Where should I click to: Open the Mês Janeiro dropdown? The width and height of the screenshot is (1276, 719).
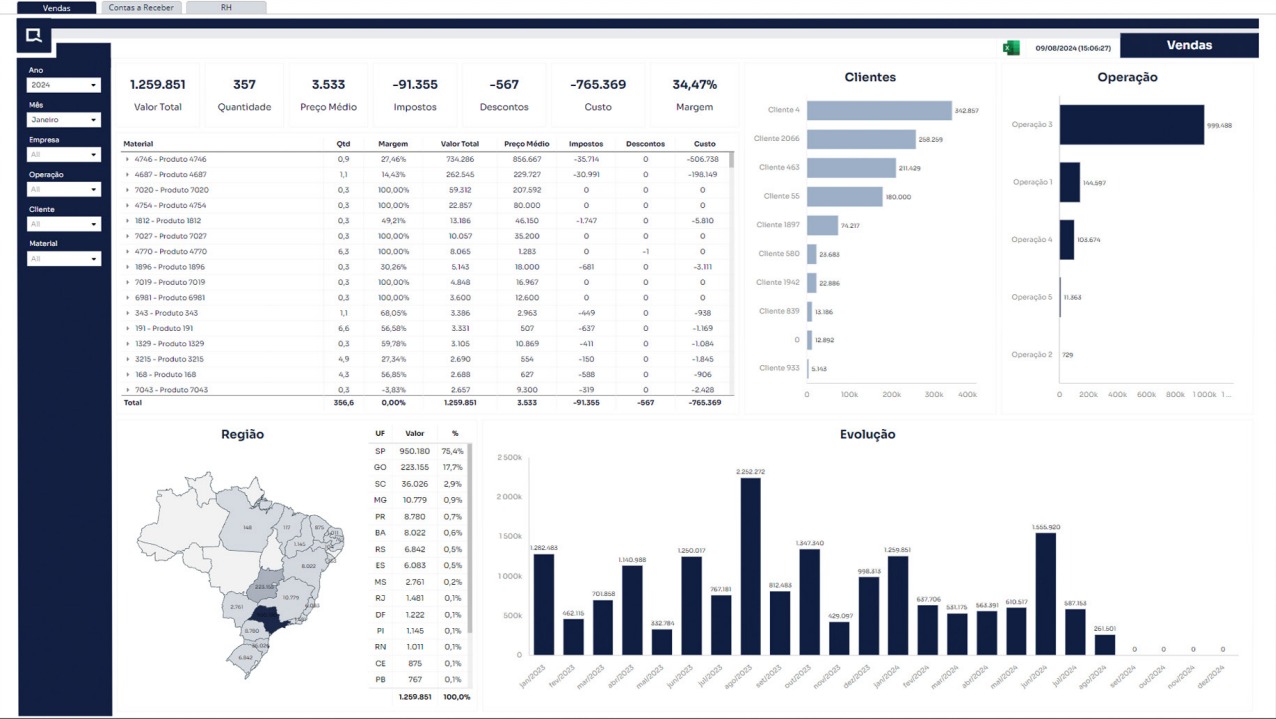pyautogui.click(x=64, y=120)
